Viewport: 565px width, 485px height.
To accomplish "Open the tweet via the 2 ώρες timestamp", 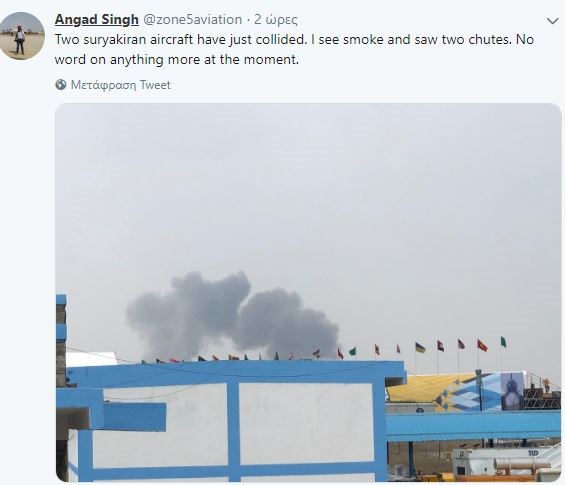I will [x=276, y=19].
